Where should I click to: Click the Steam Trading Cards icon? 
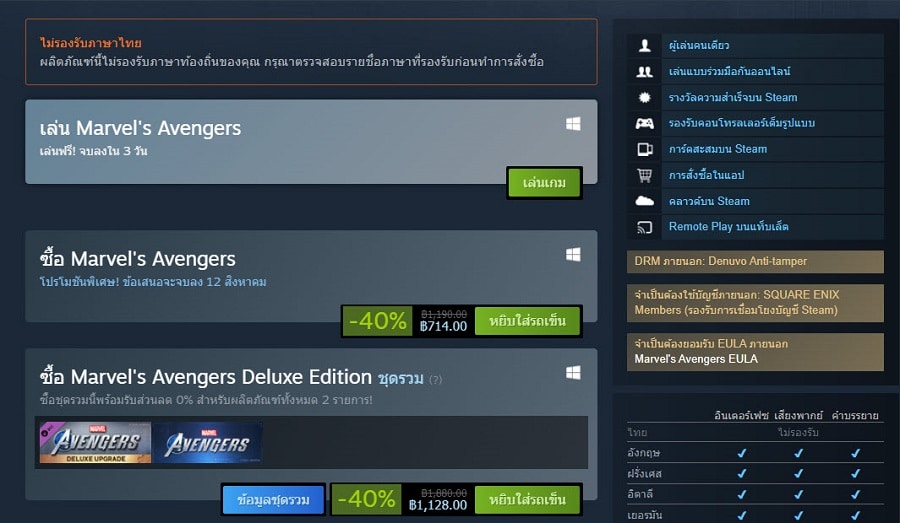[x=645, y=149]
